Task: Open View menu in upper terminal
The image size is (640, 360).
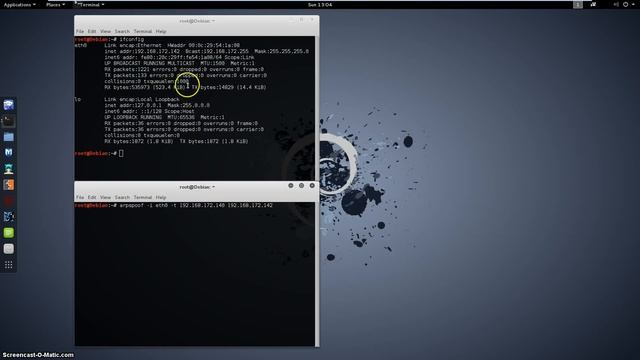Action: pyautogui.click(x=105, y=31)
